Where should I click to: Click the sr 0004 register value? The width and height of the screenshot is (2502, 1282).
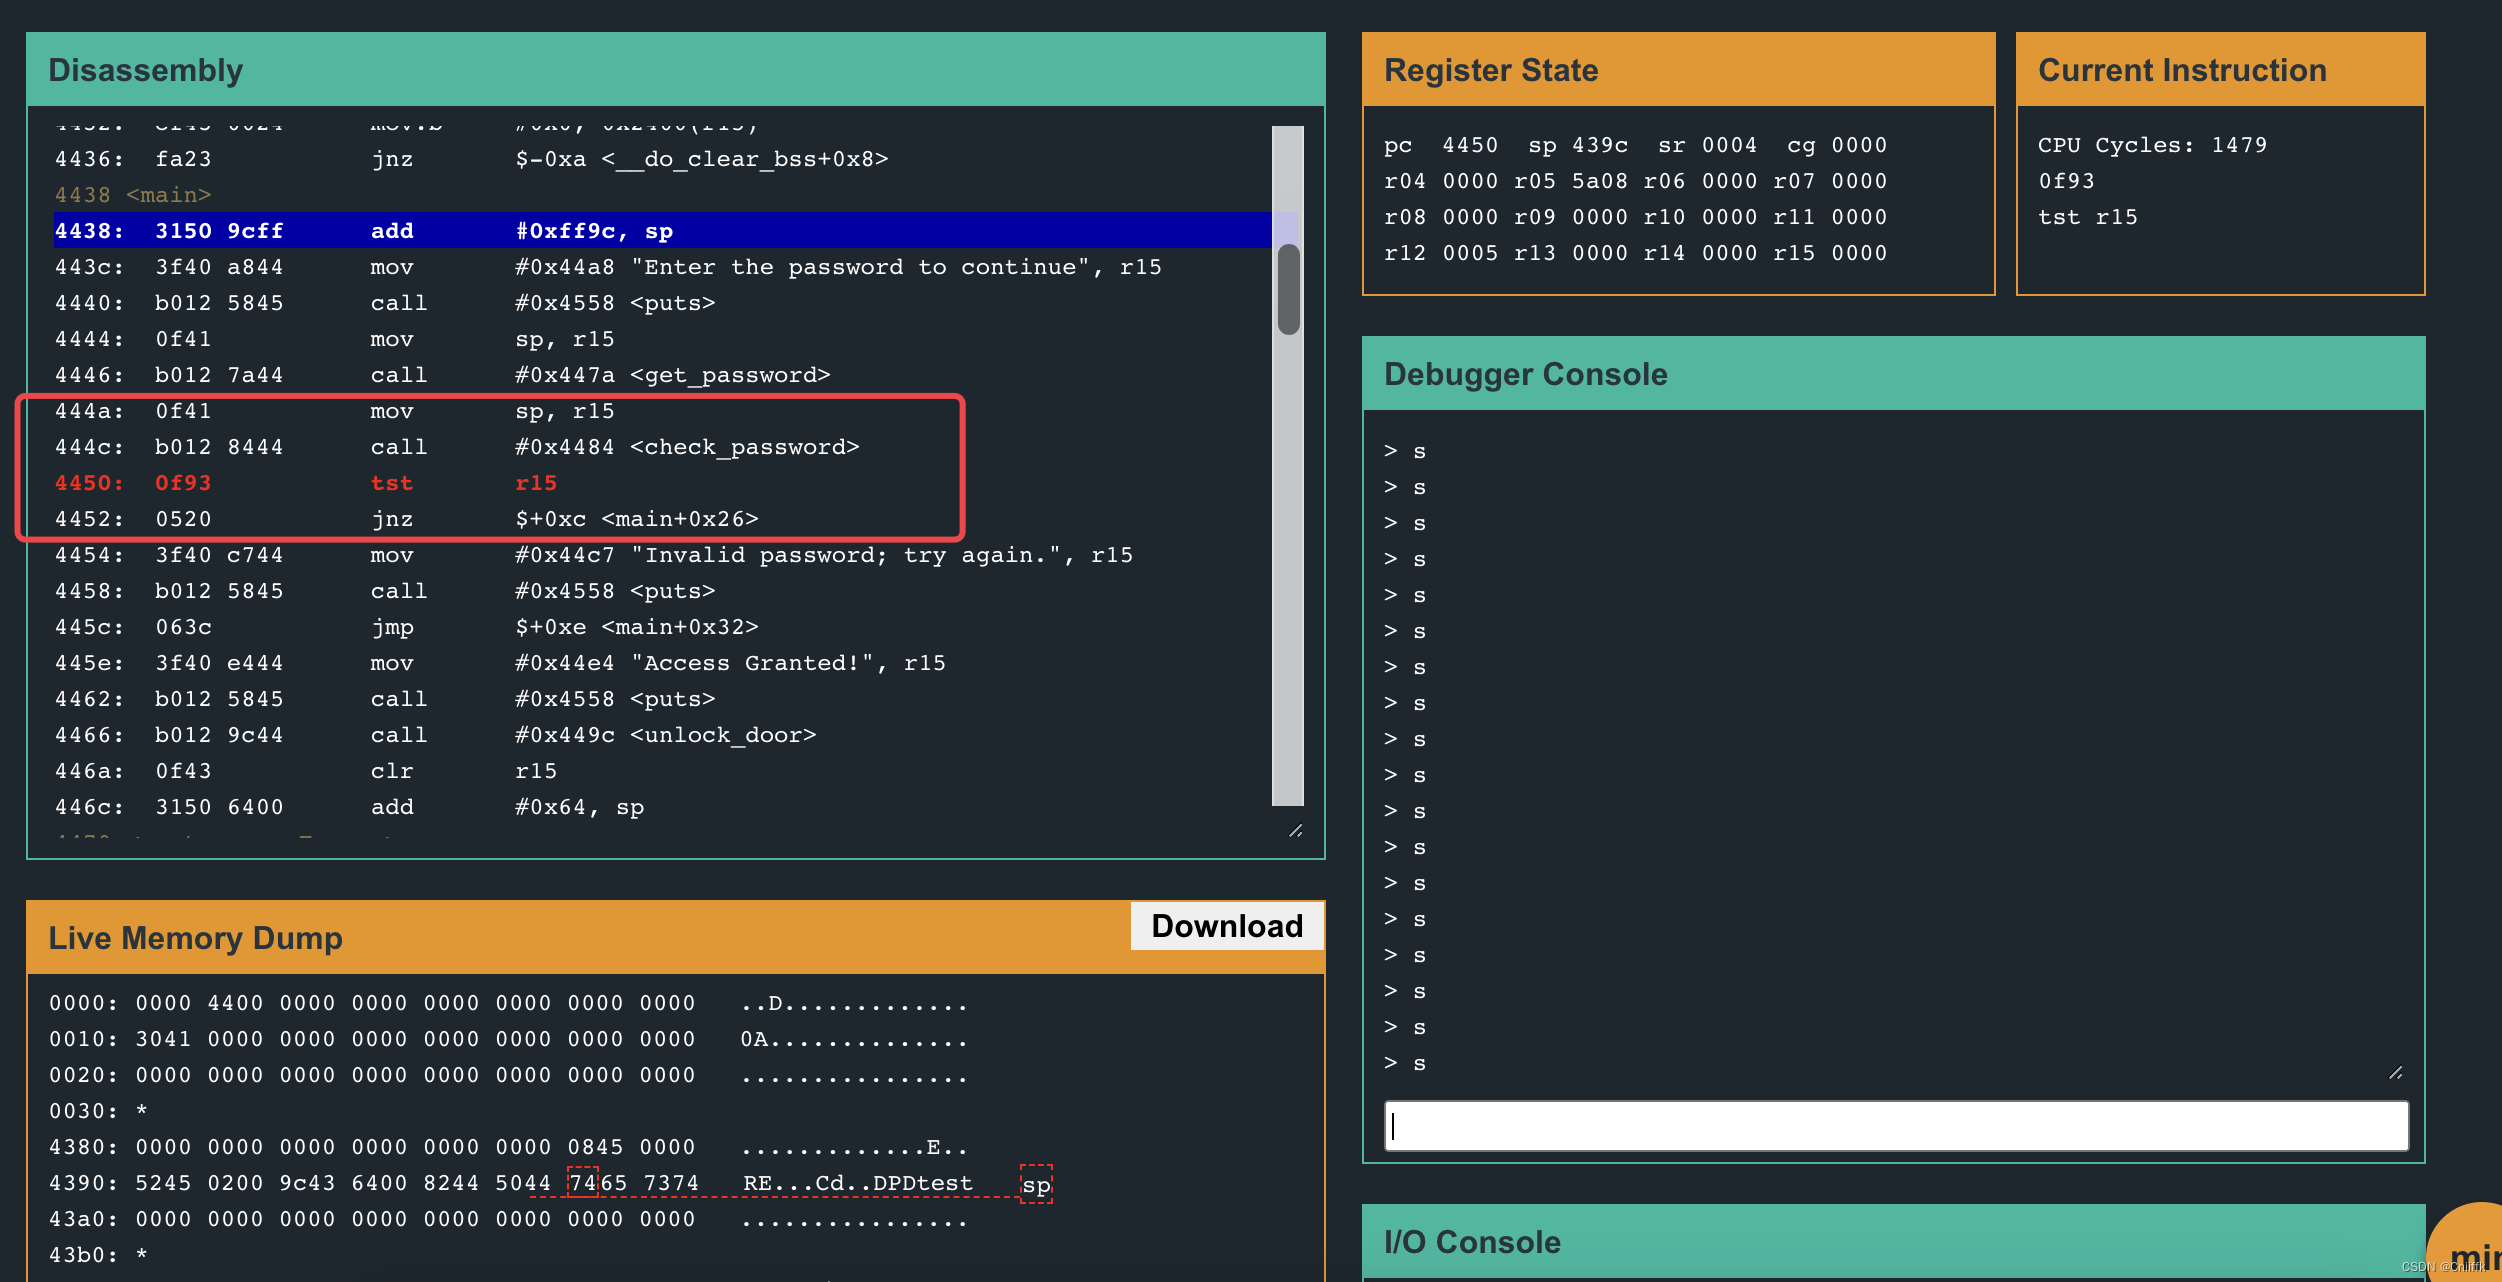1707,145
